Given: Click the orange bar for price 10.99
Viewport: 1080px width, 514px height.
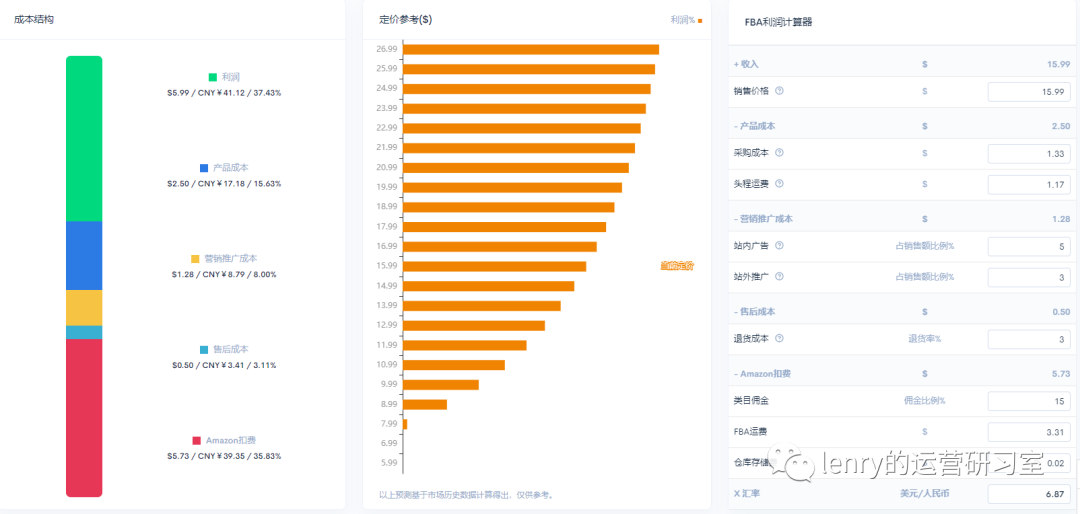Looking at the screenshot, I should pos(454,364).
